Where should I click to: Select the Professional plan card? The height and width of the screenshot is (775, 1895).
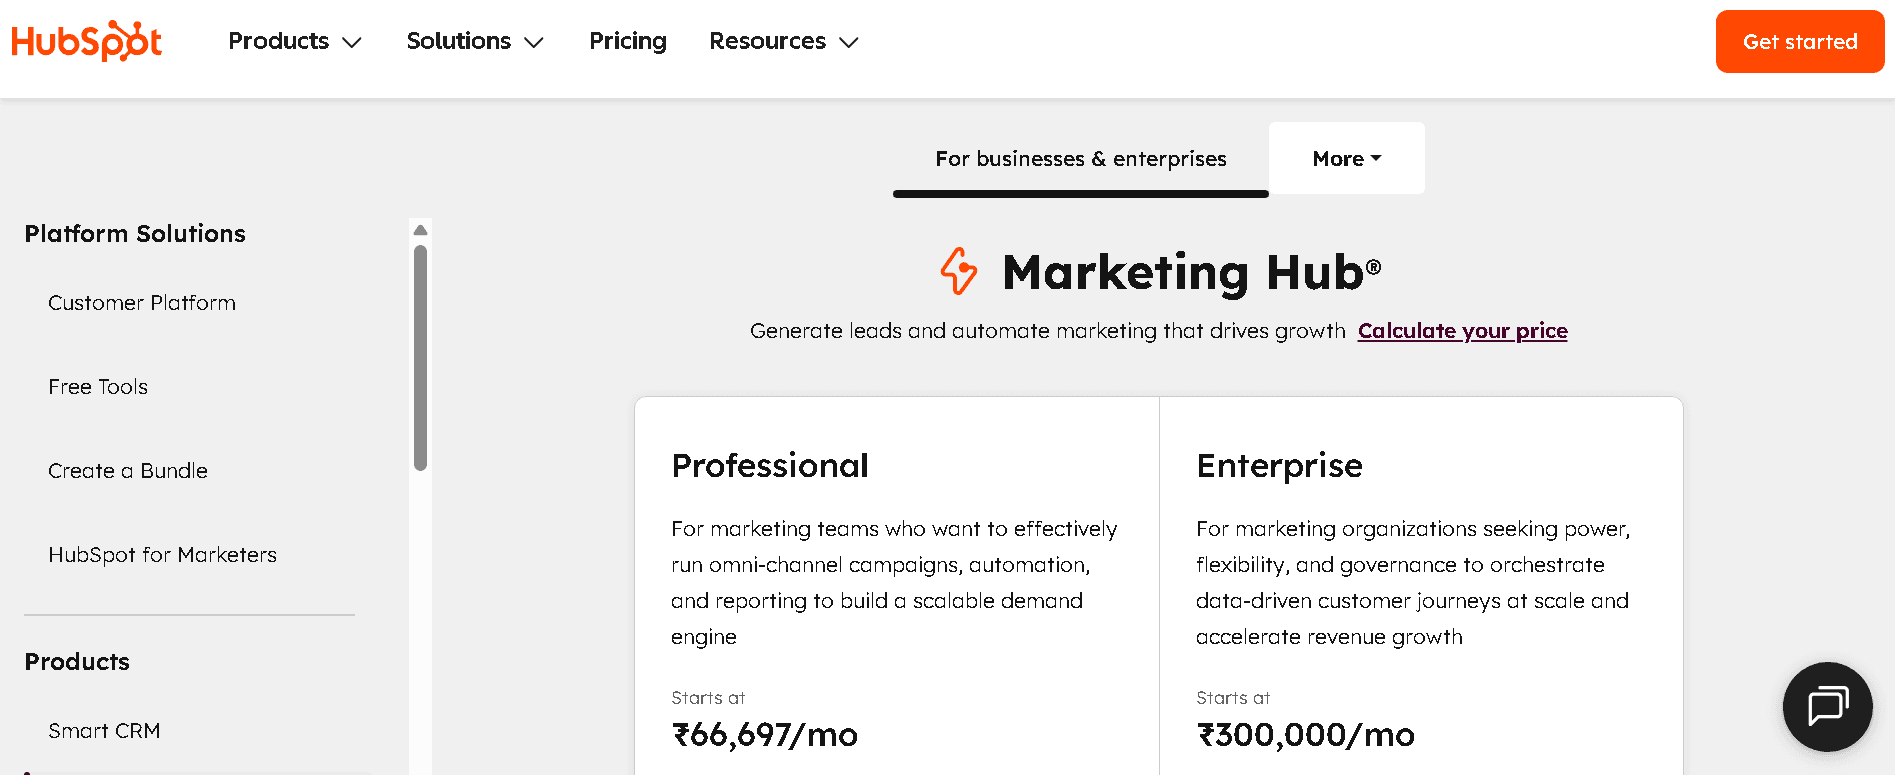pos(895,580)
